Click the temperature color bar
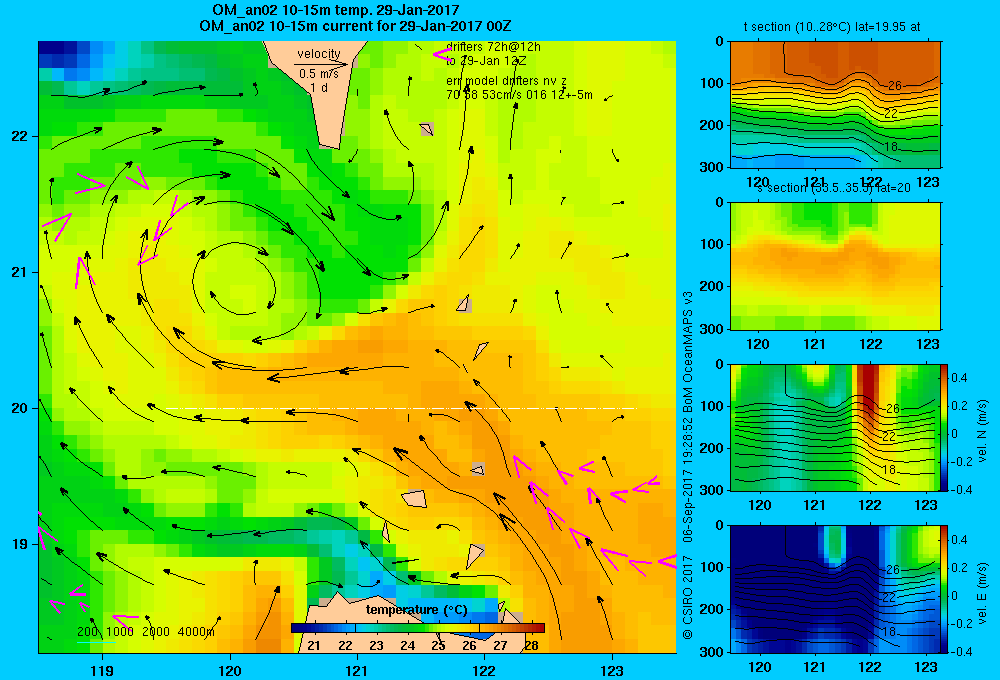 click(418, 628)
